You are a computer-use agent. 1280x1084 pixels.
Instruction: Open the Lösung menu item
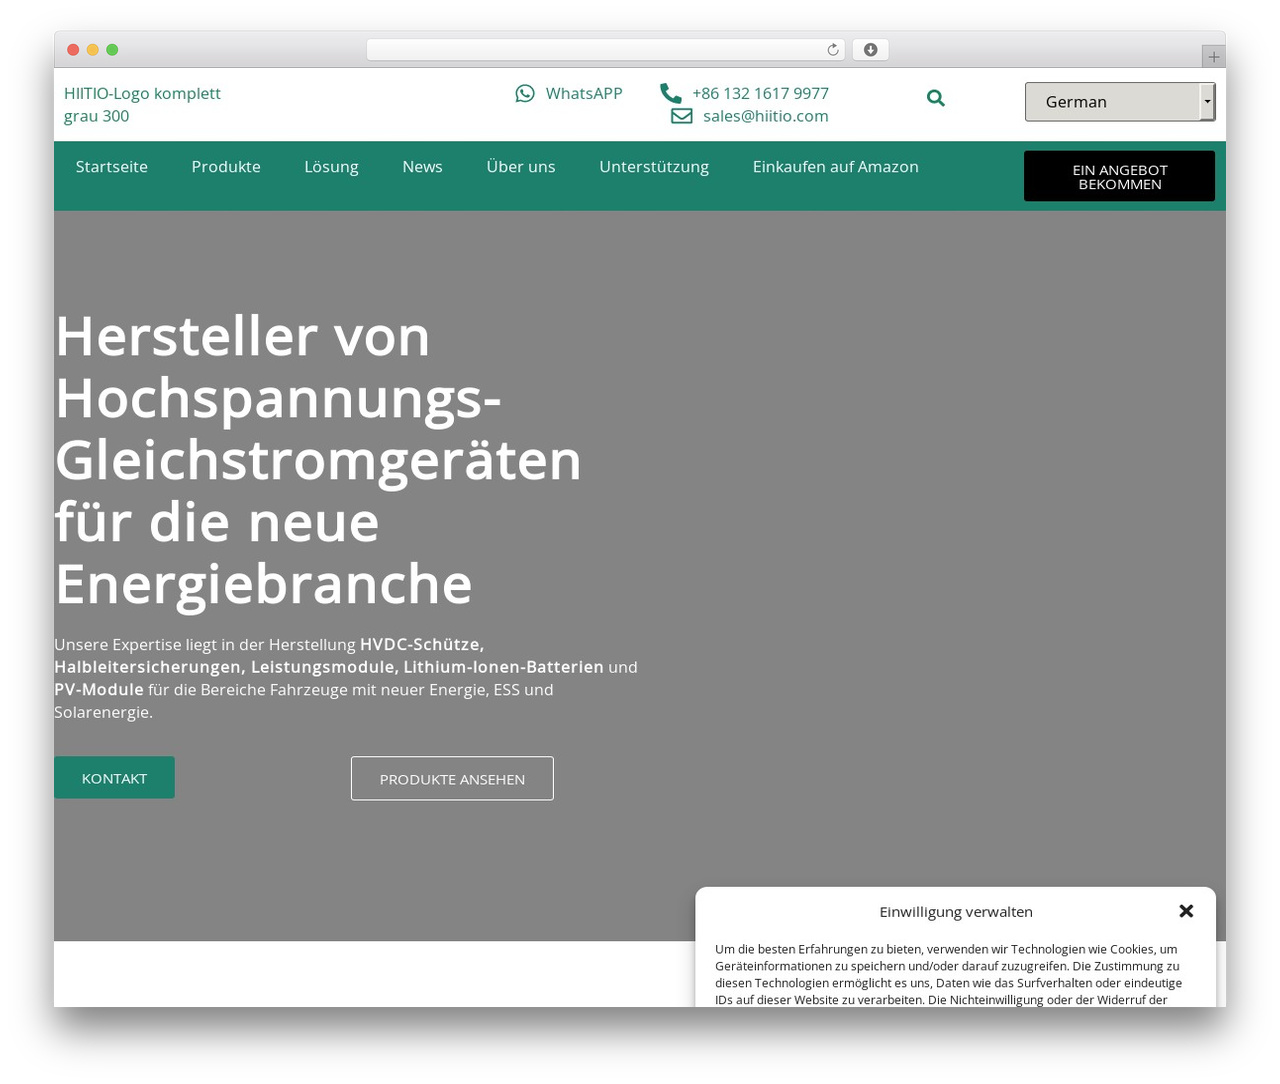pyautogui.click(x=331, y=167)
